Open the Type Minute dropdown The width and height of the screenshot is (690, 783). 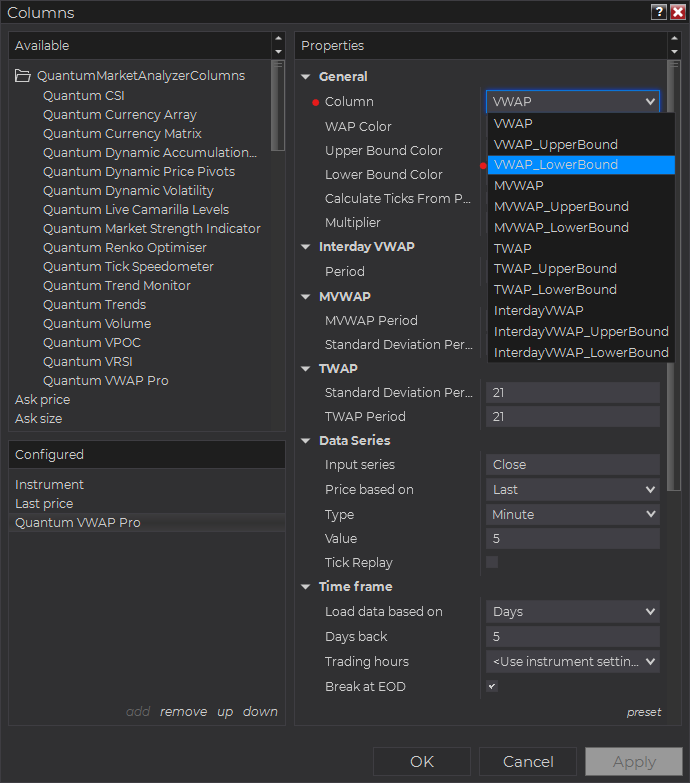(573, 514)
